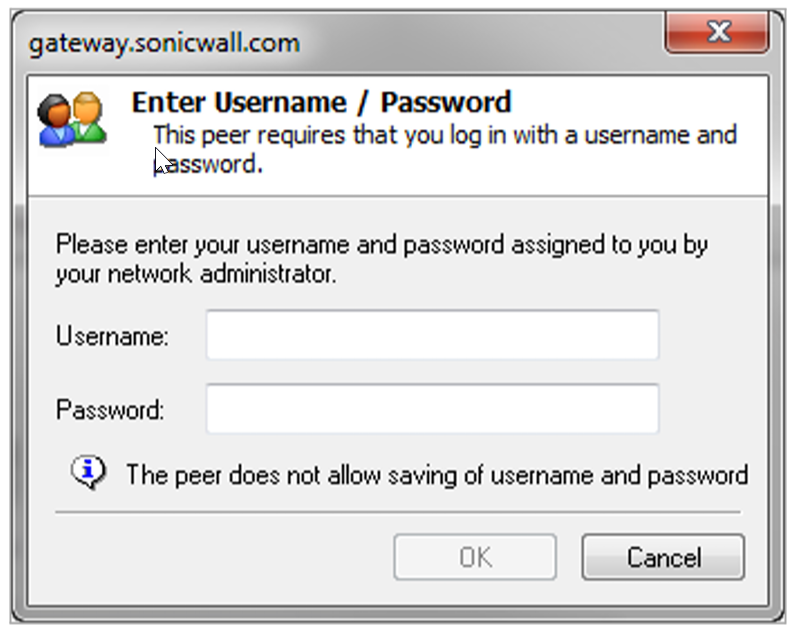This screenshot has height=632, width=791.
Task: Click the "Please enter your username" instruction text
Action: click(381, 245)
